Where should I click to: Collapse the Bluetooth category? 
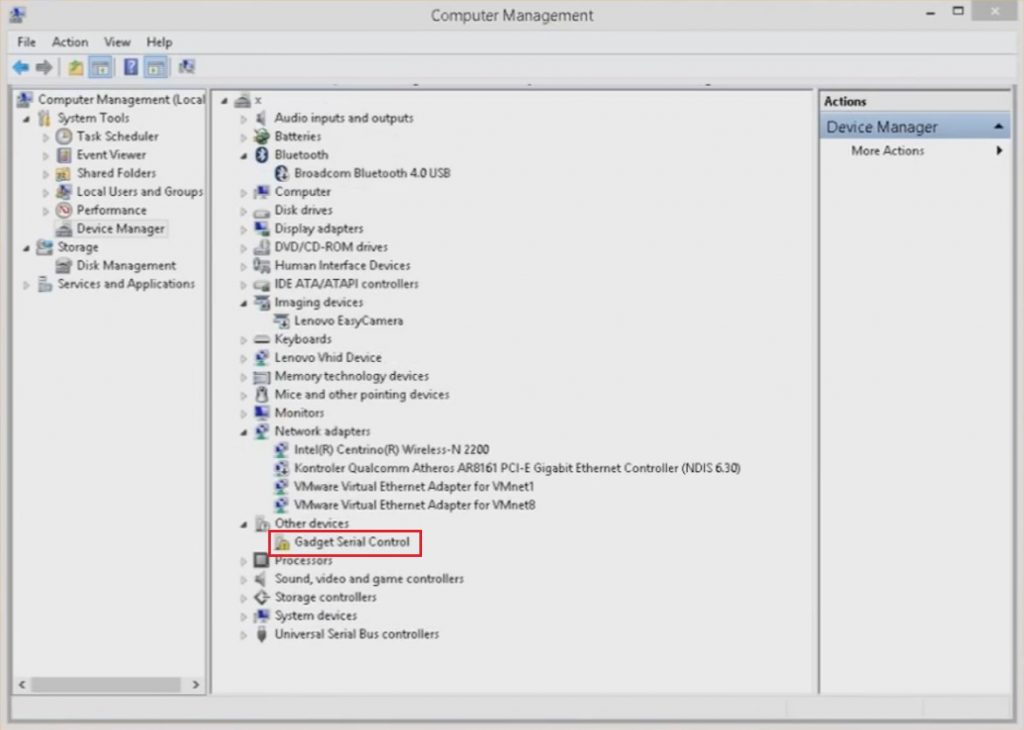(x=246, y=154)
